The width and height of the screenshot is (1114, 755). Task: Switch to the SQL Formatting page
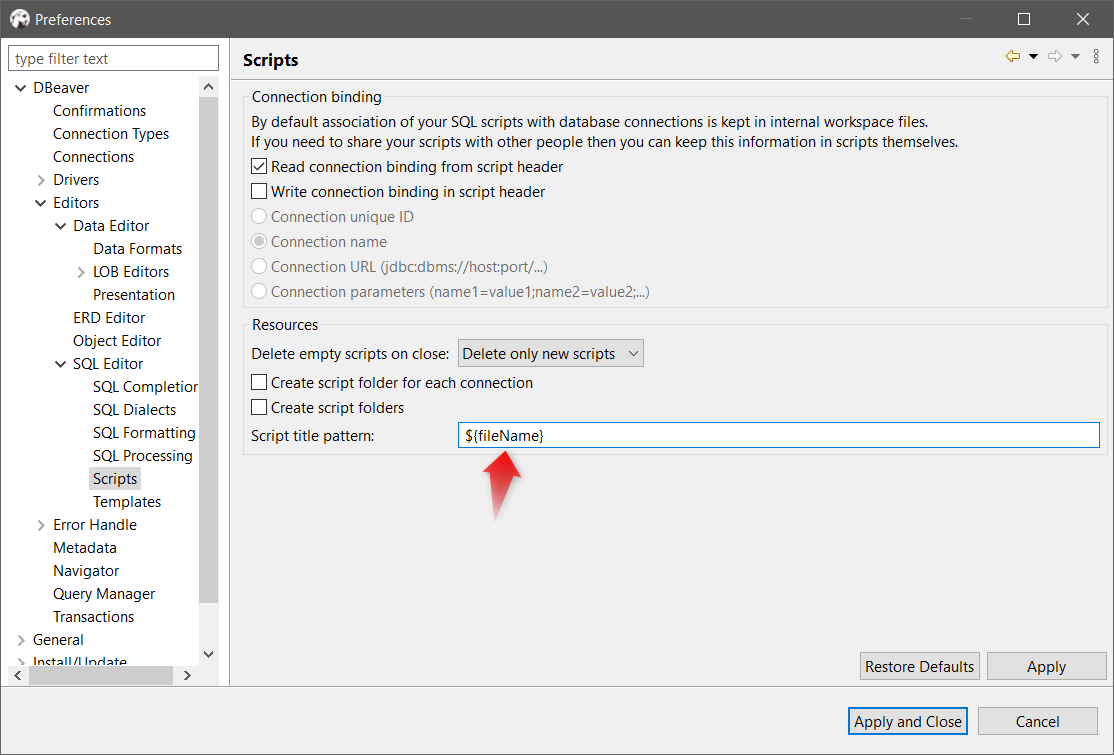144,432
